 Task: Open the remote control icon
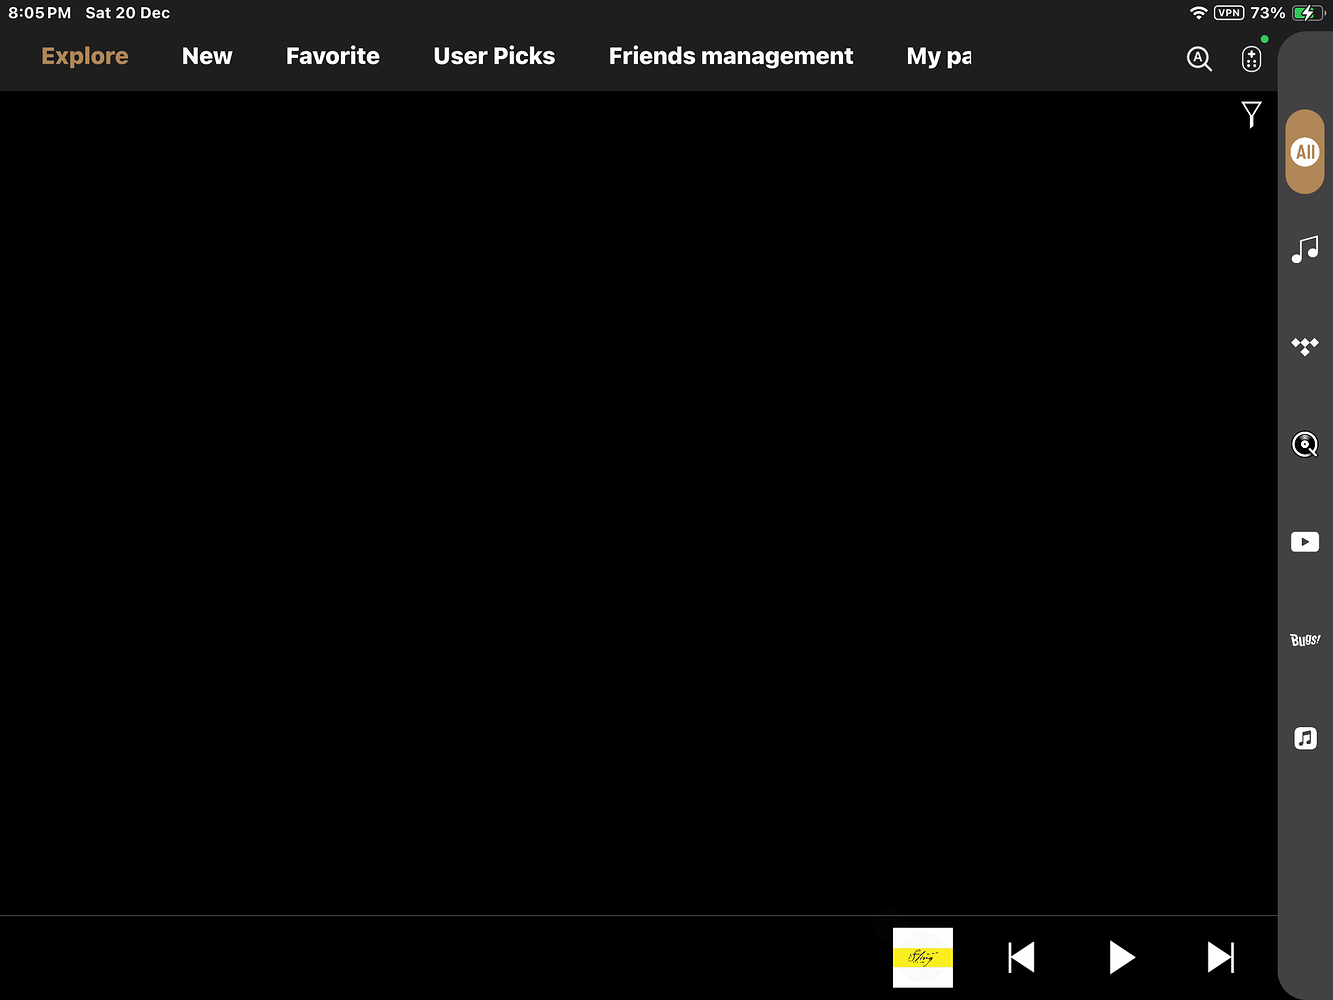pyautogui.click(x=1251, y=59)
